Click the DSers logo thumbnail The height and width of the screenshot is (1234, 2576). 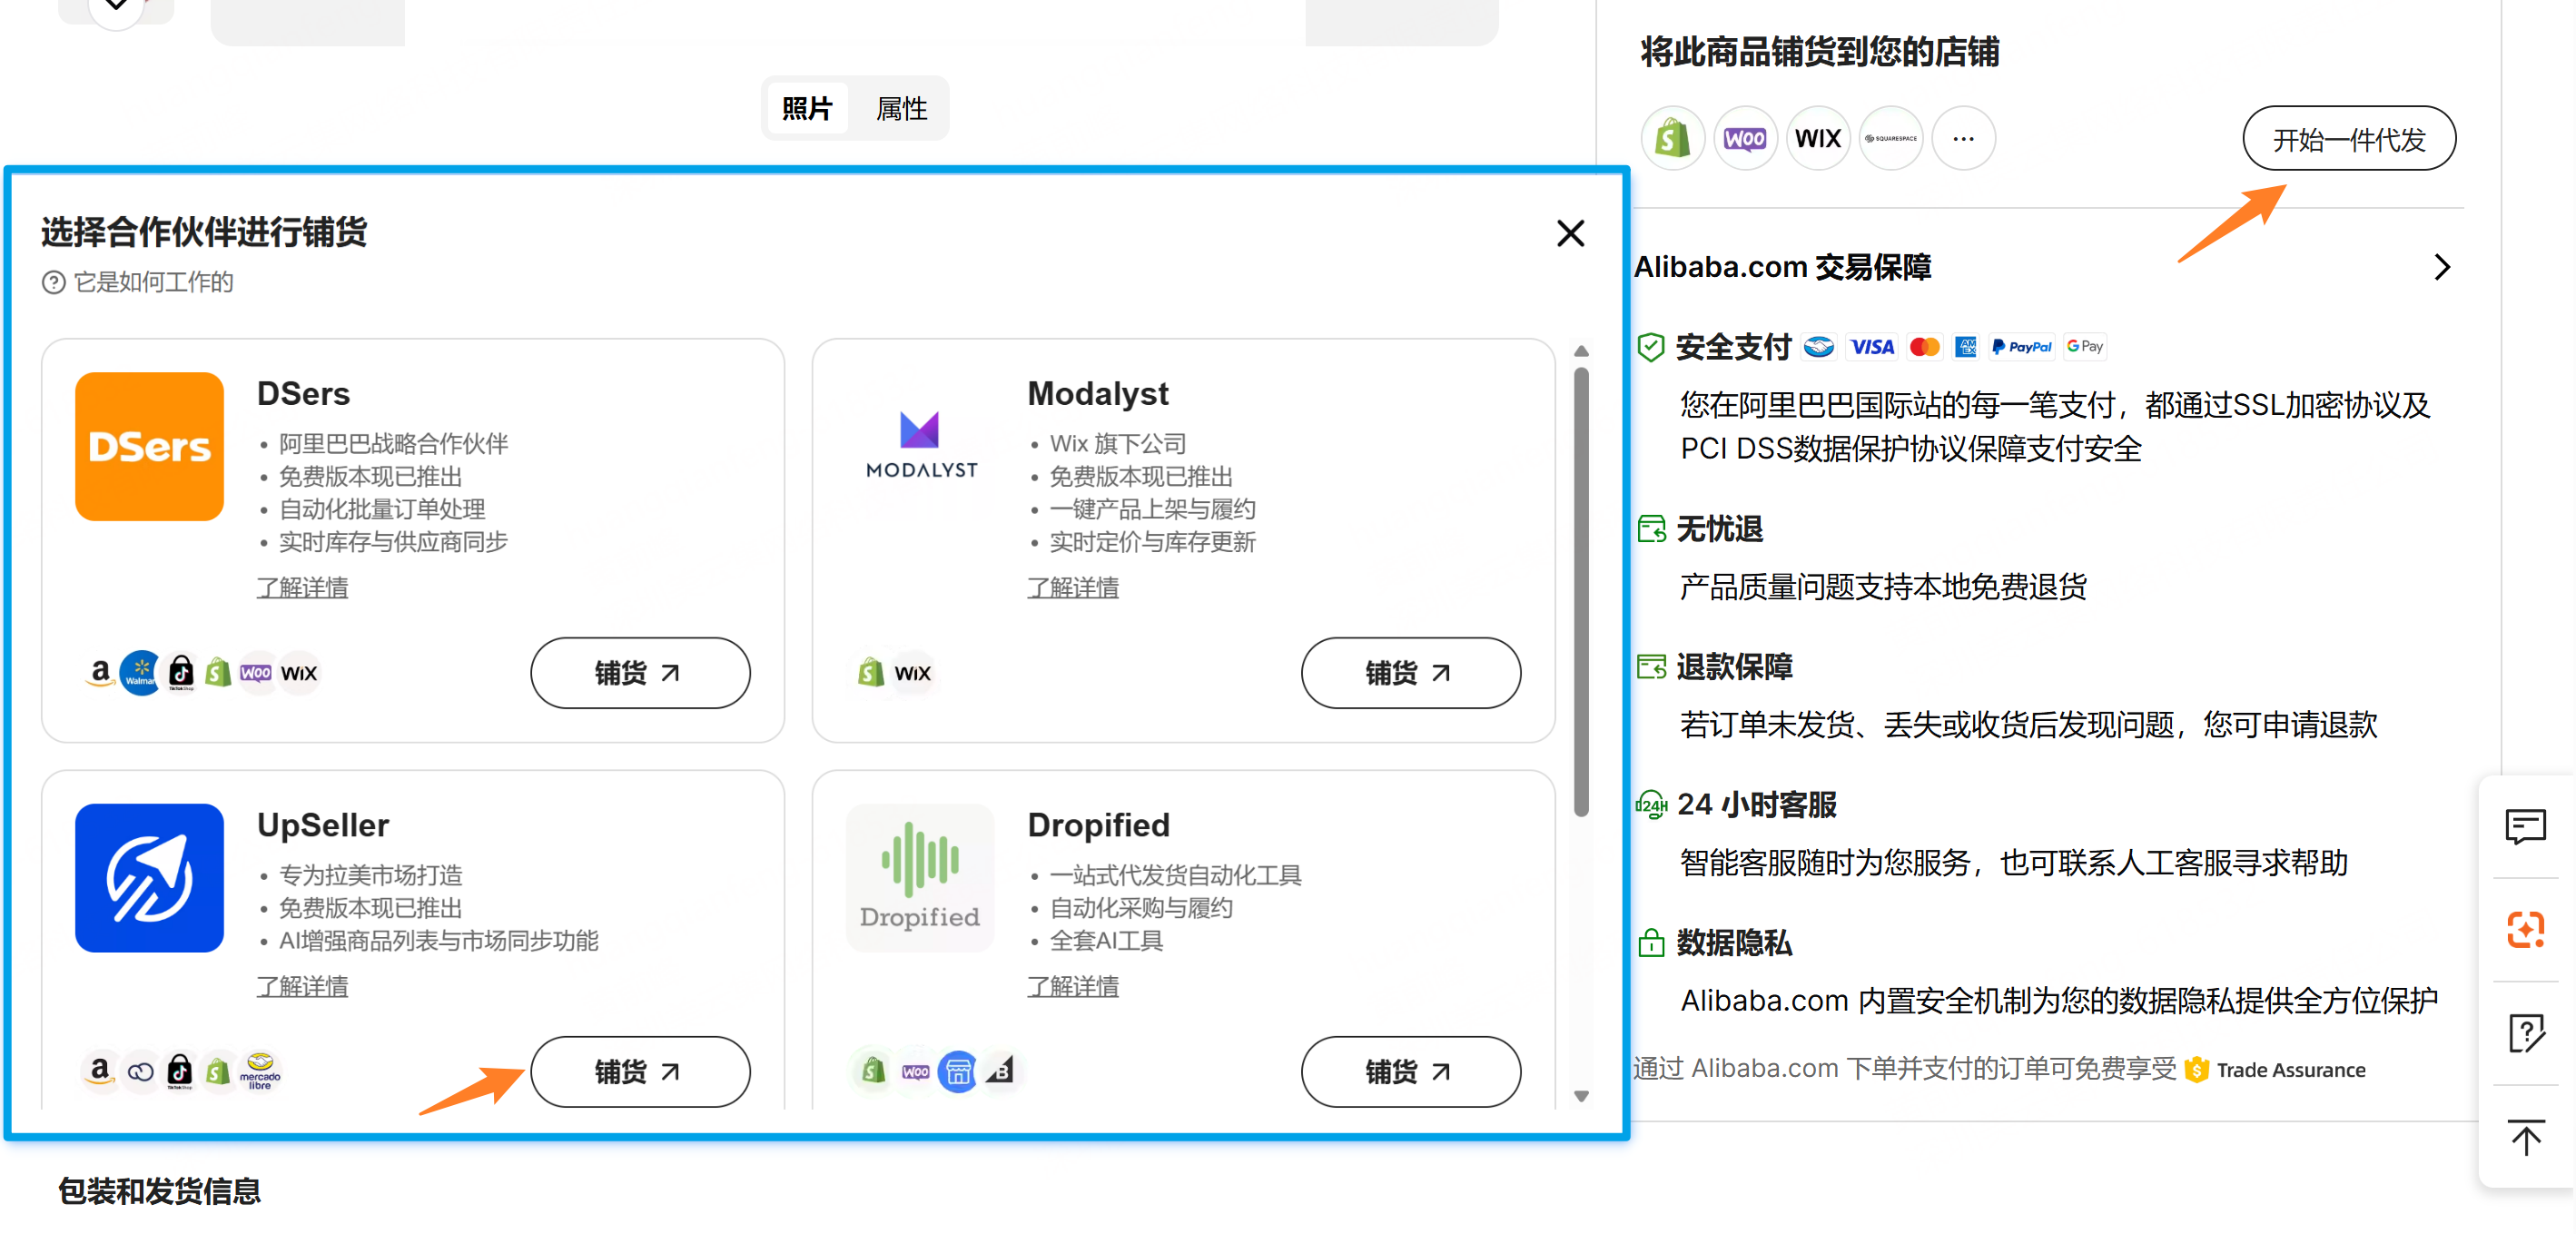[x=149, y=446]
